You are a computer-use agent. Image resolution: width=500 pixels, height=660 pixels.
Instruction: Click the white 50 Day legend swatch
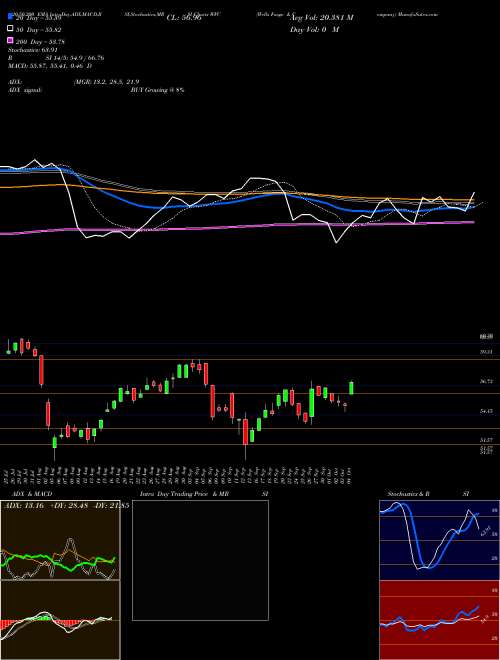11,29
